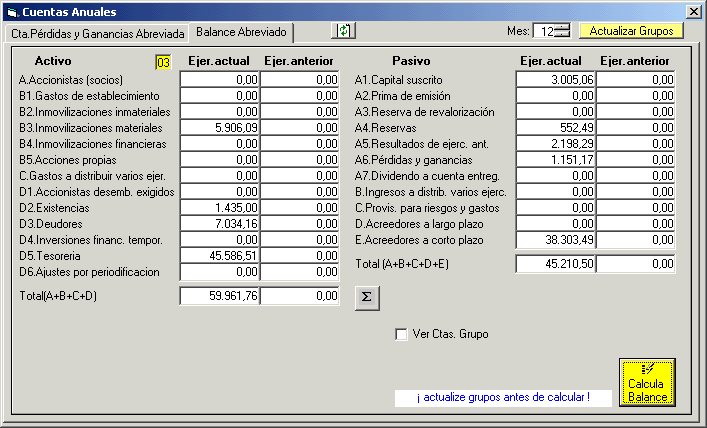Click B3.Inmovilizaciones materiales current year field
707x428 pixels.
(220, 128)
